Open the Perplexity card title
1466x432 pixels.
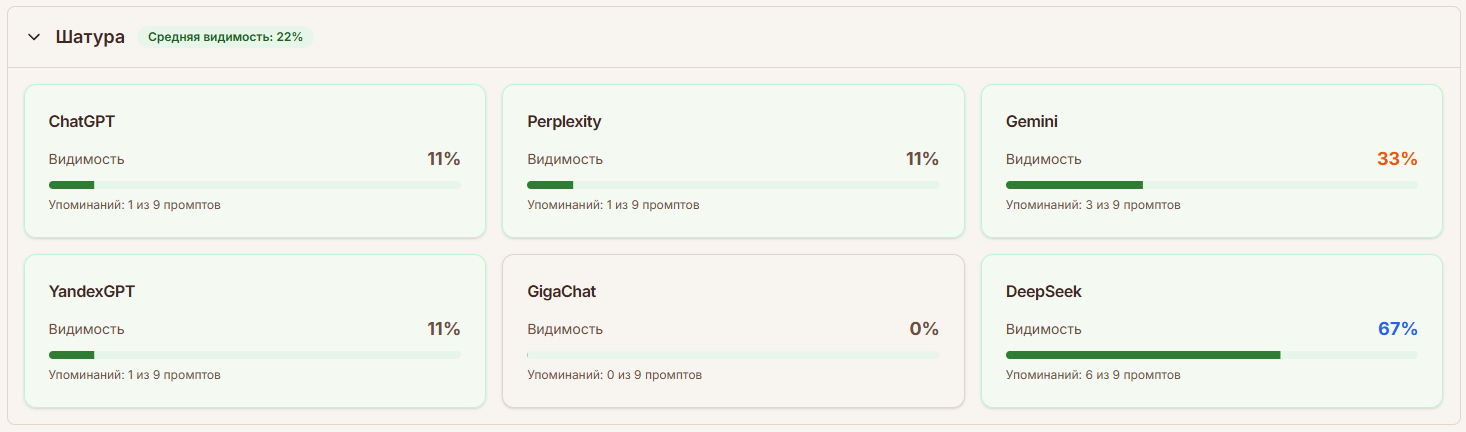click(x=564, y=122)
